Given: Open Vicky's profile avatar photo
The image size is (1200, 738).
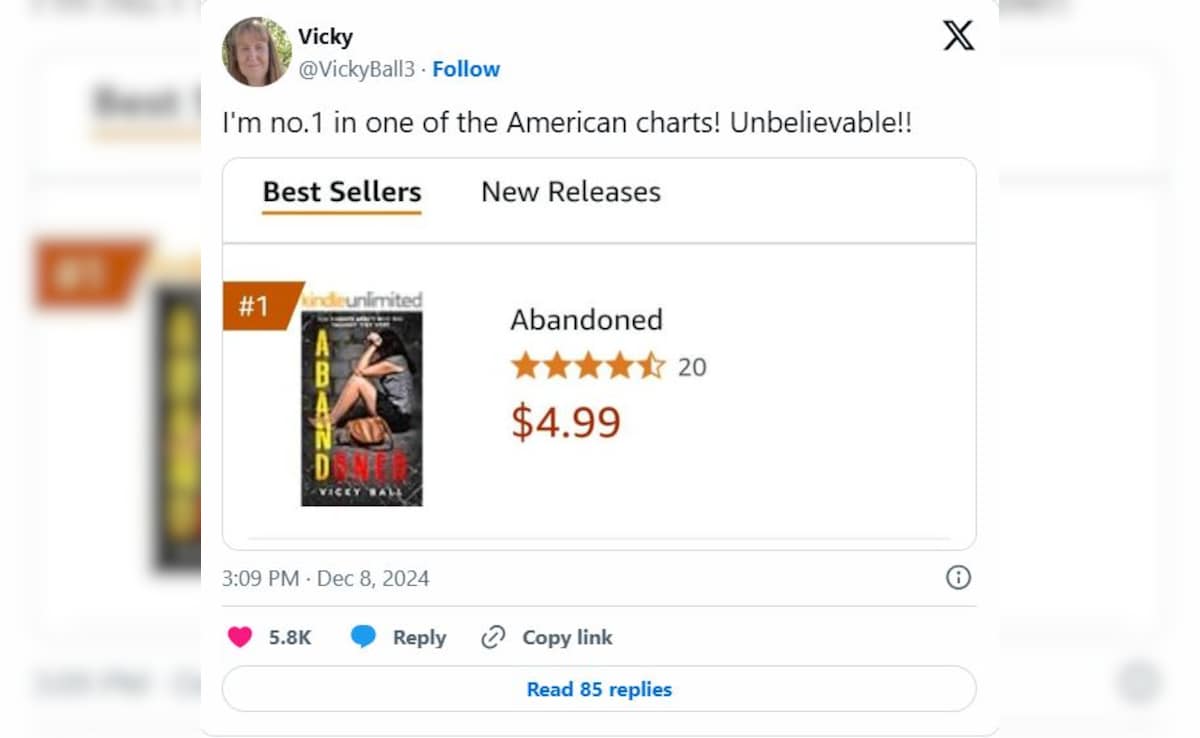Looking at the screenshot, I should (x=257, y=52).
